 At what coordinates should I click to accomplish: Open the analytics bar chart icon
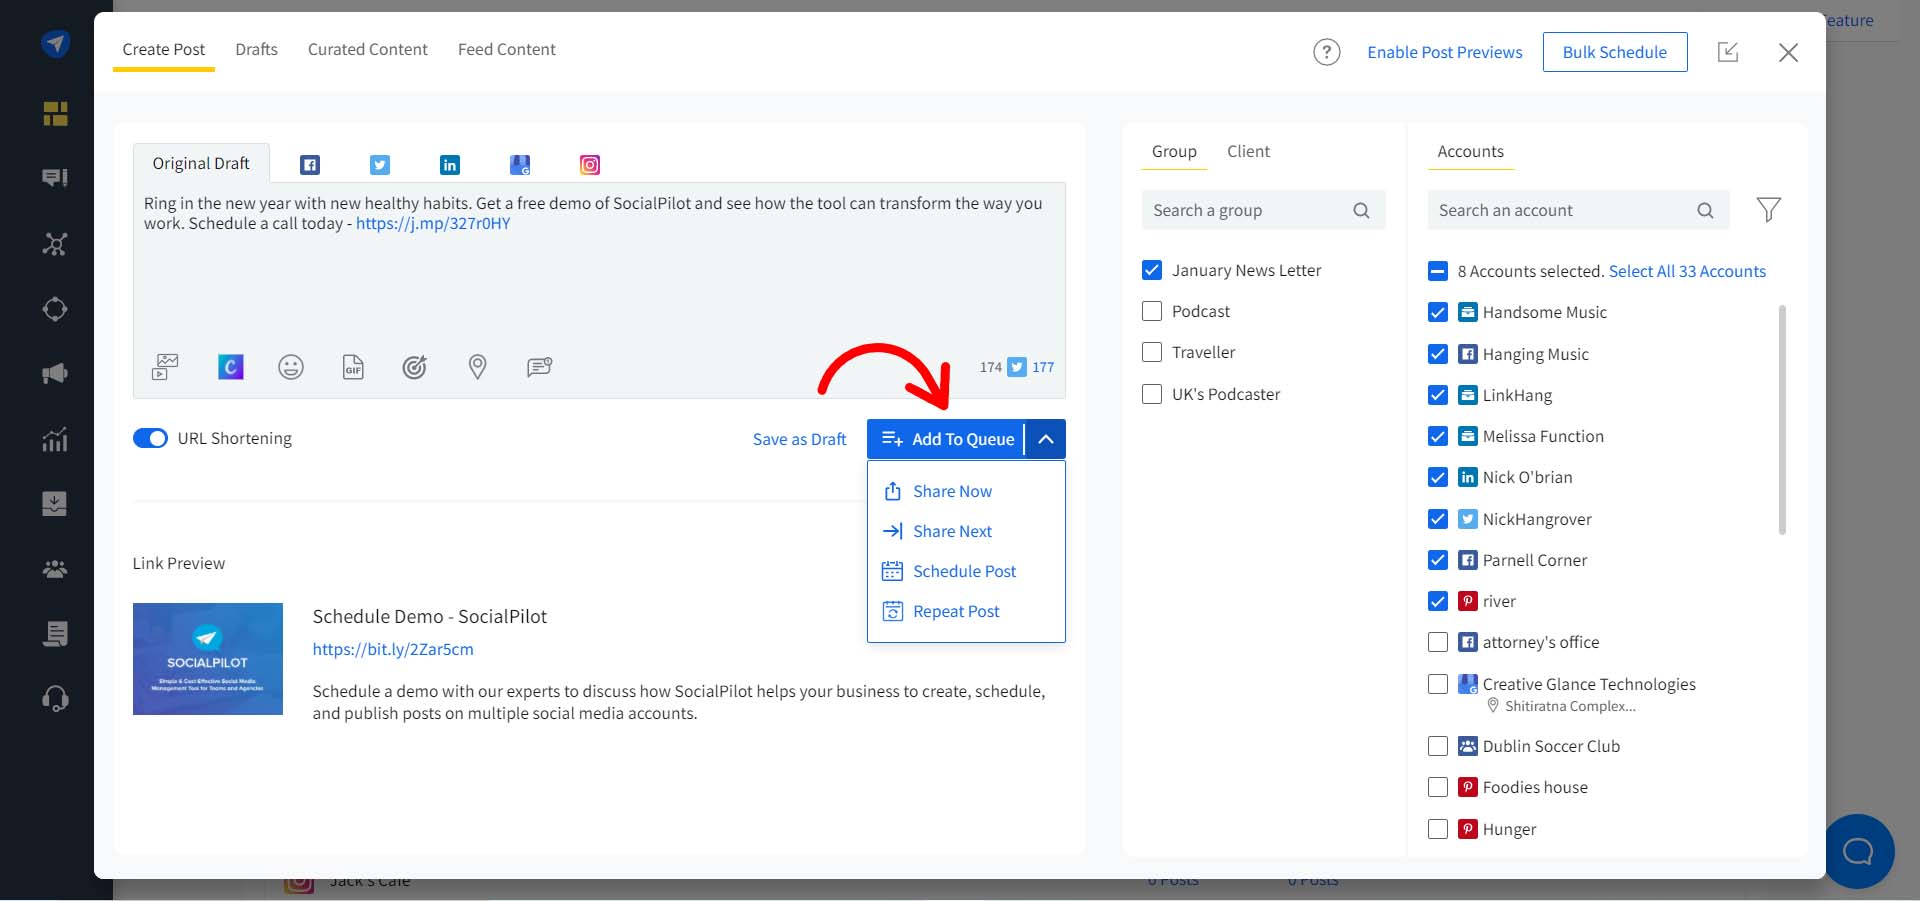tap(55, 439)
